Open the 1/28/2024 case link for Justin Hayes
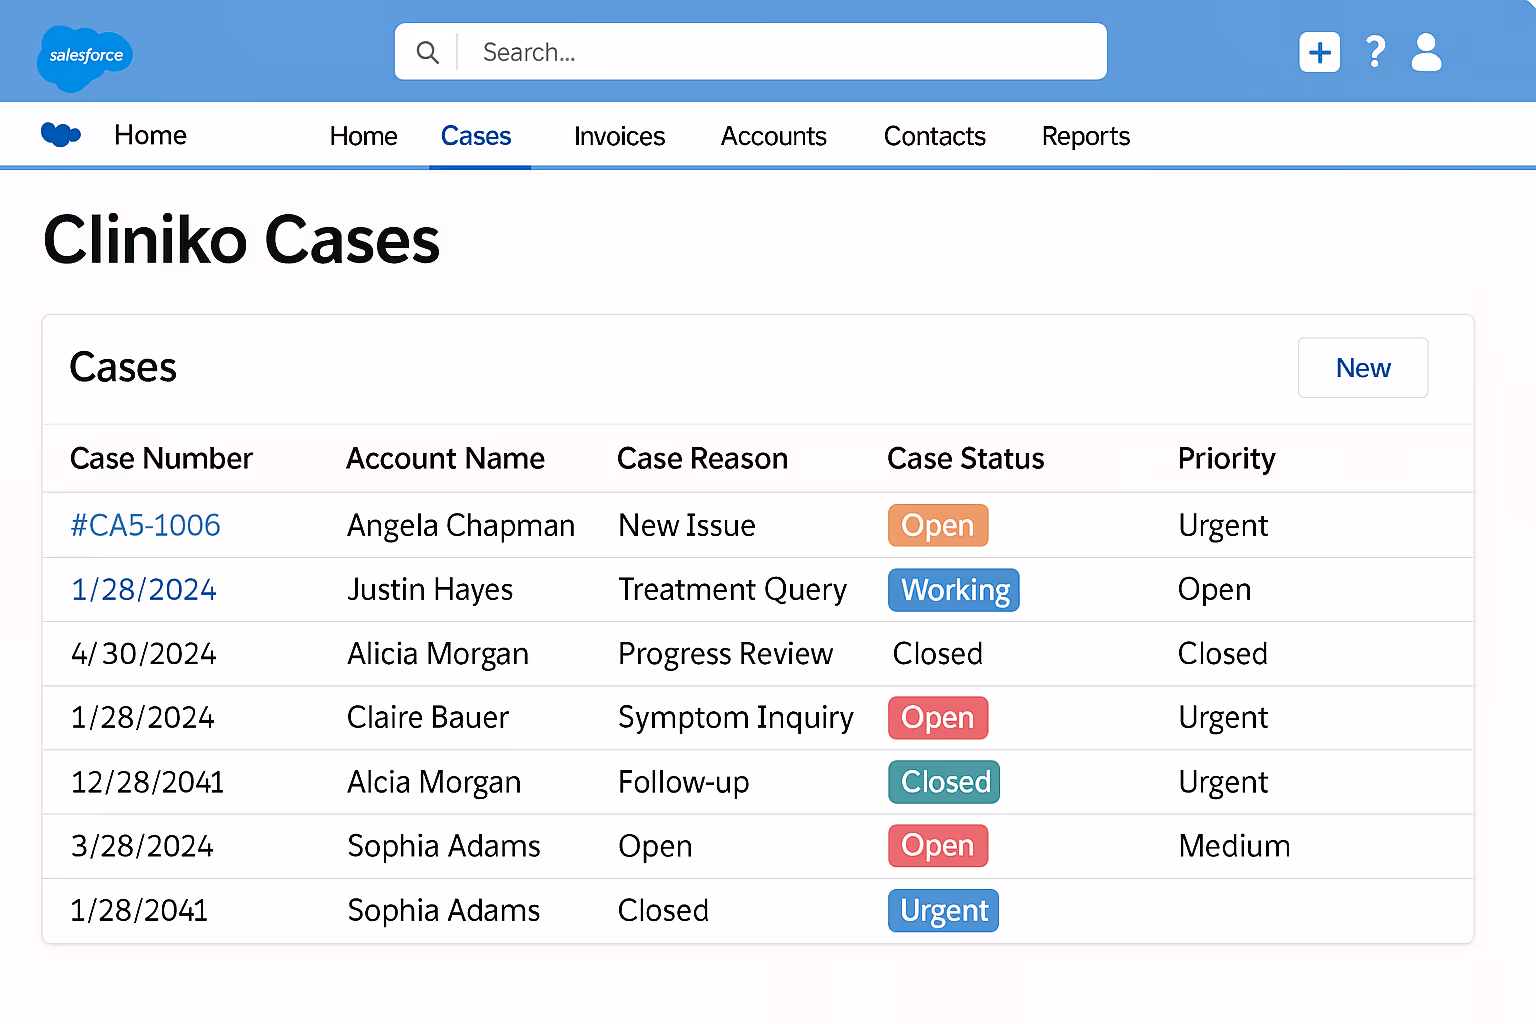Screen dimensions: 1536x1024 [x=143, y=589]
